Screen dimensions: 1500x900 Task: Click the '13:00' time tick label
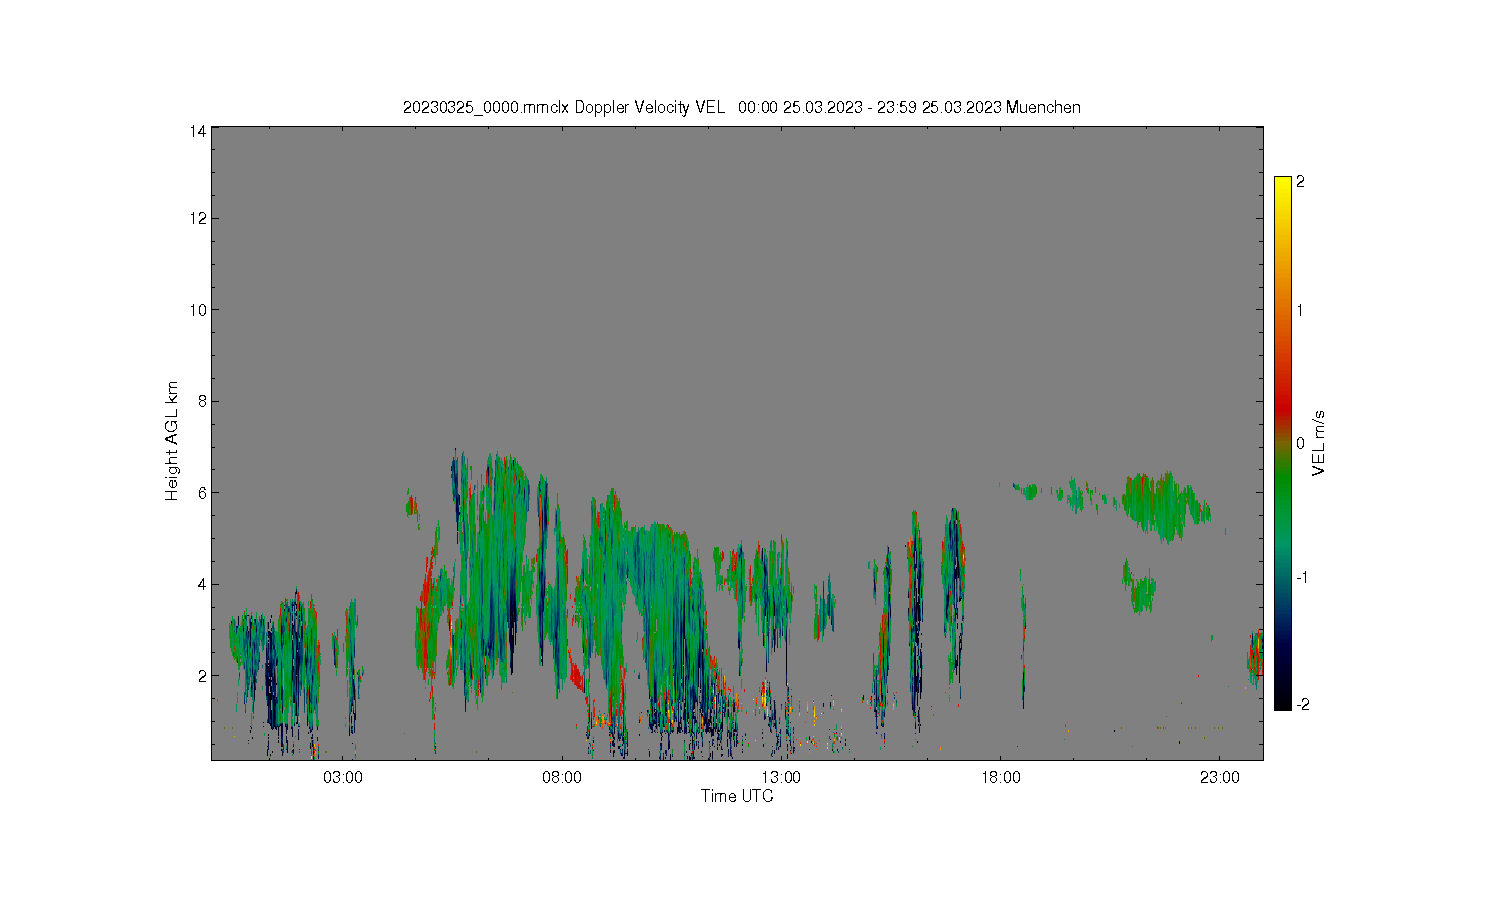tap(781, 778)
